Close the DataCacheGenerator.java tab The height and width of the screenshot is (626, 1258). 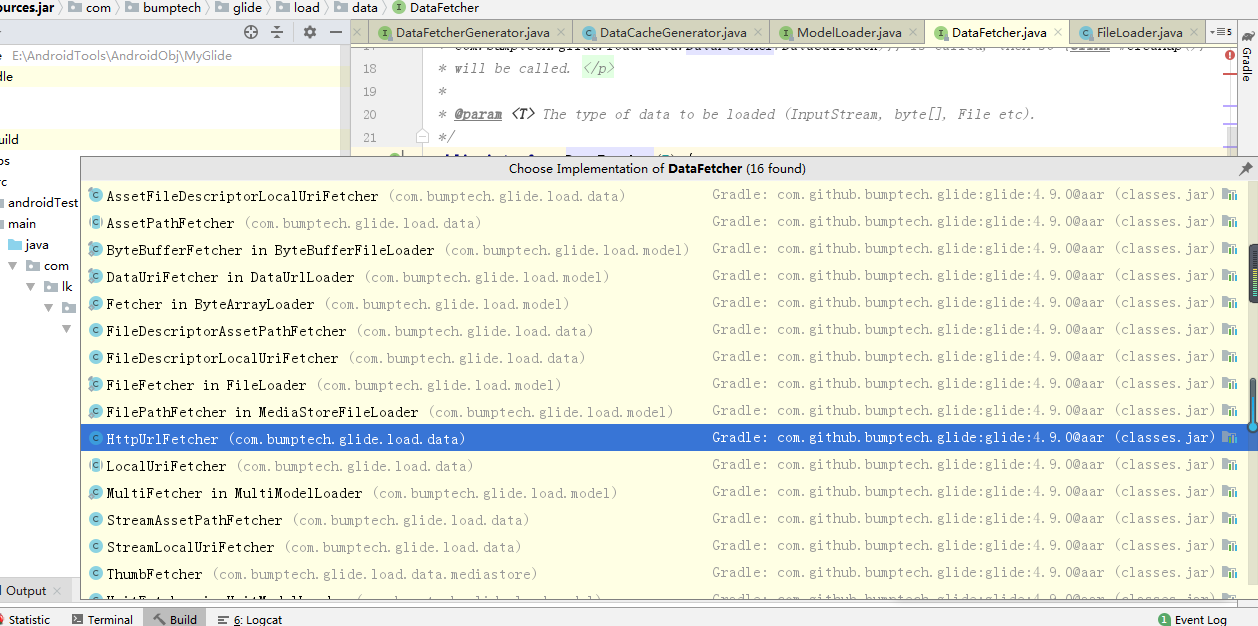coord(758,33)
